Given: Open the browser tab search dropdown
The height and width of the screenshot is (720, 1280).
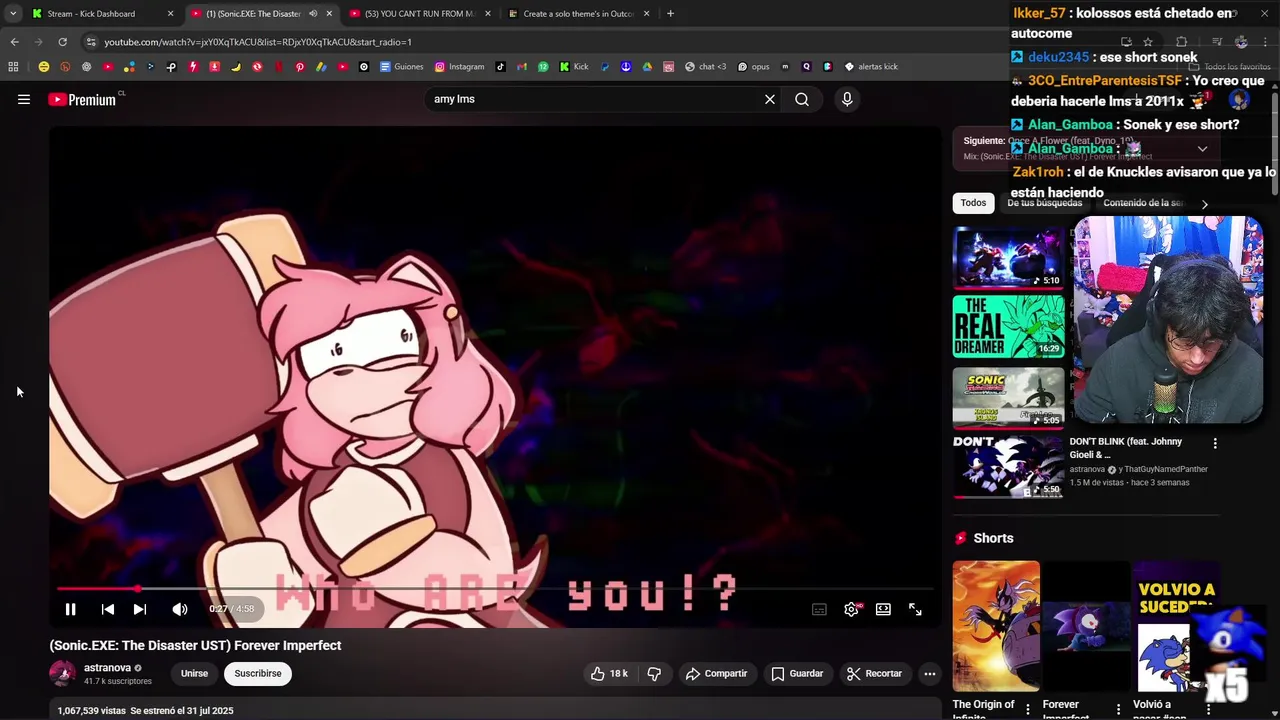Looking at the screenshot, I should coord(12,14).
